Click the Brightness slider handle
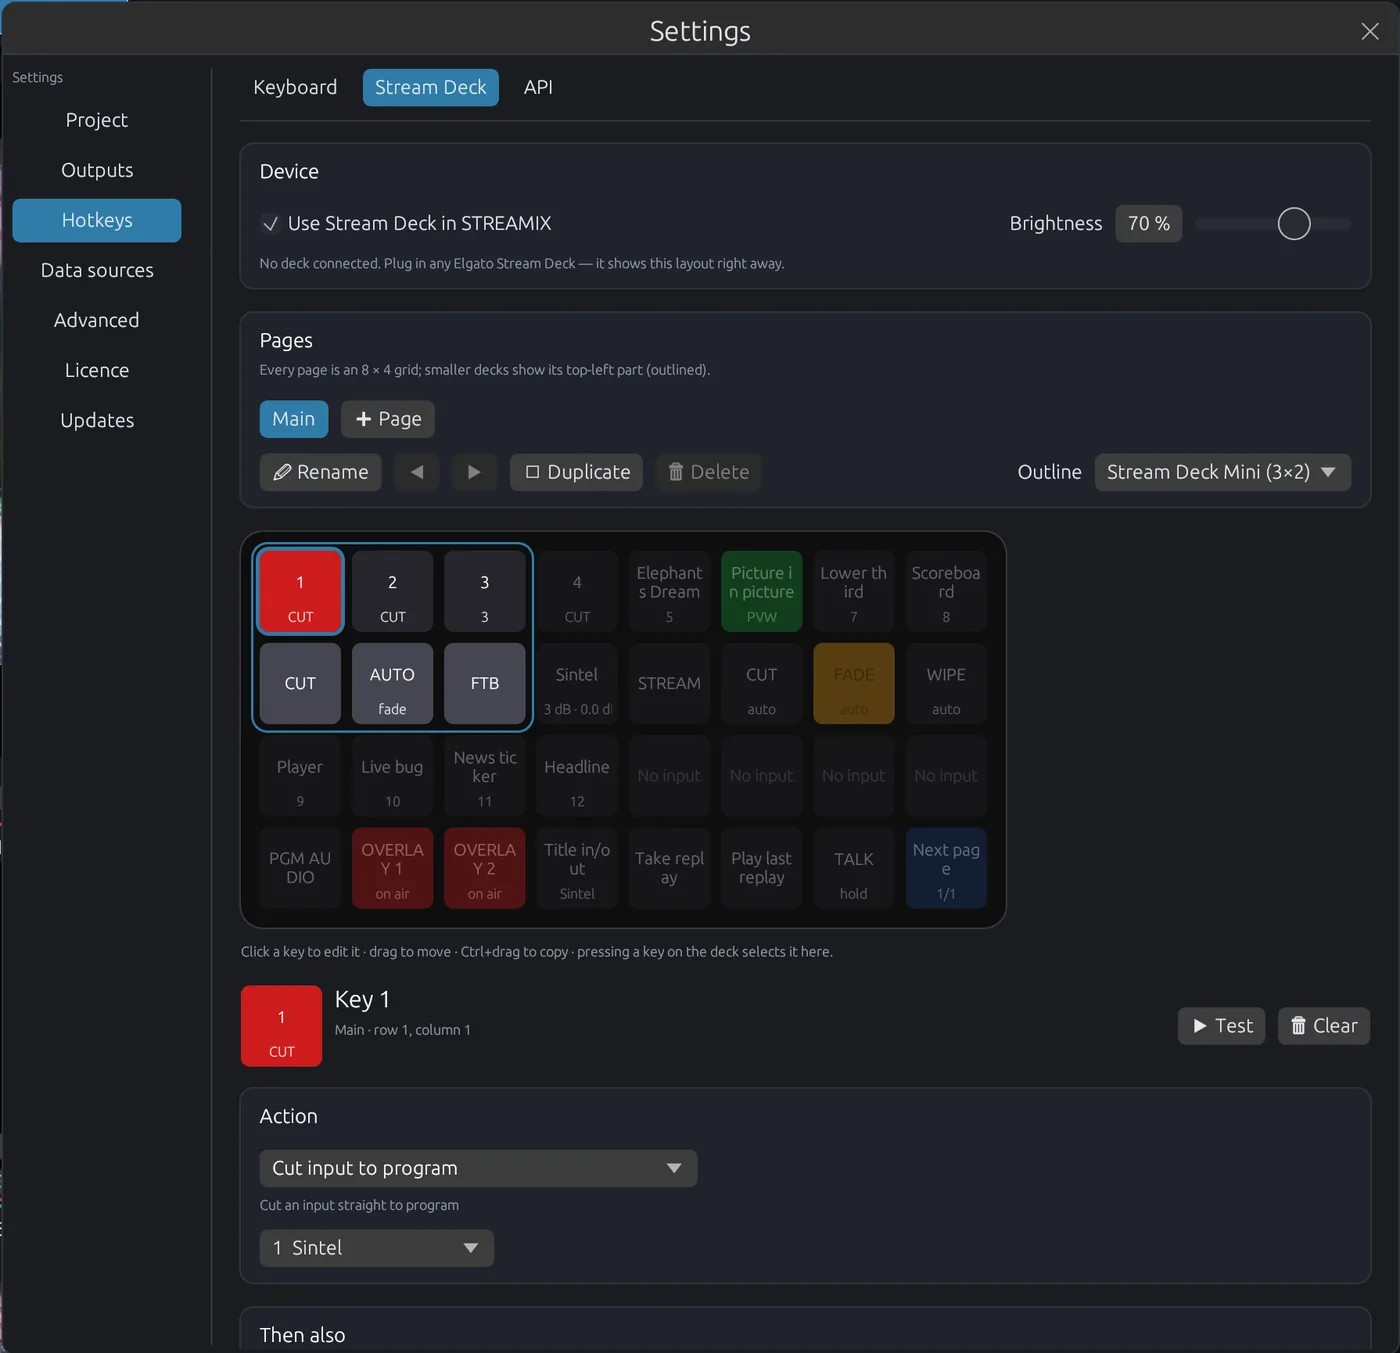This screenshot has width=1400, height=1353. pyautogui.click(x=1294, y=224)
